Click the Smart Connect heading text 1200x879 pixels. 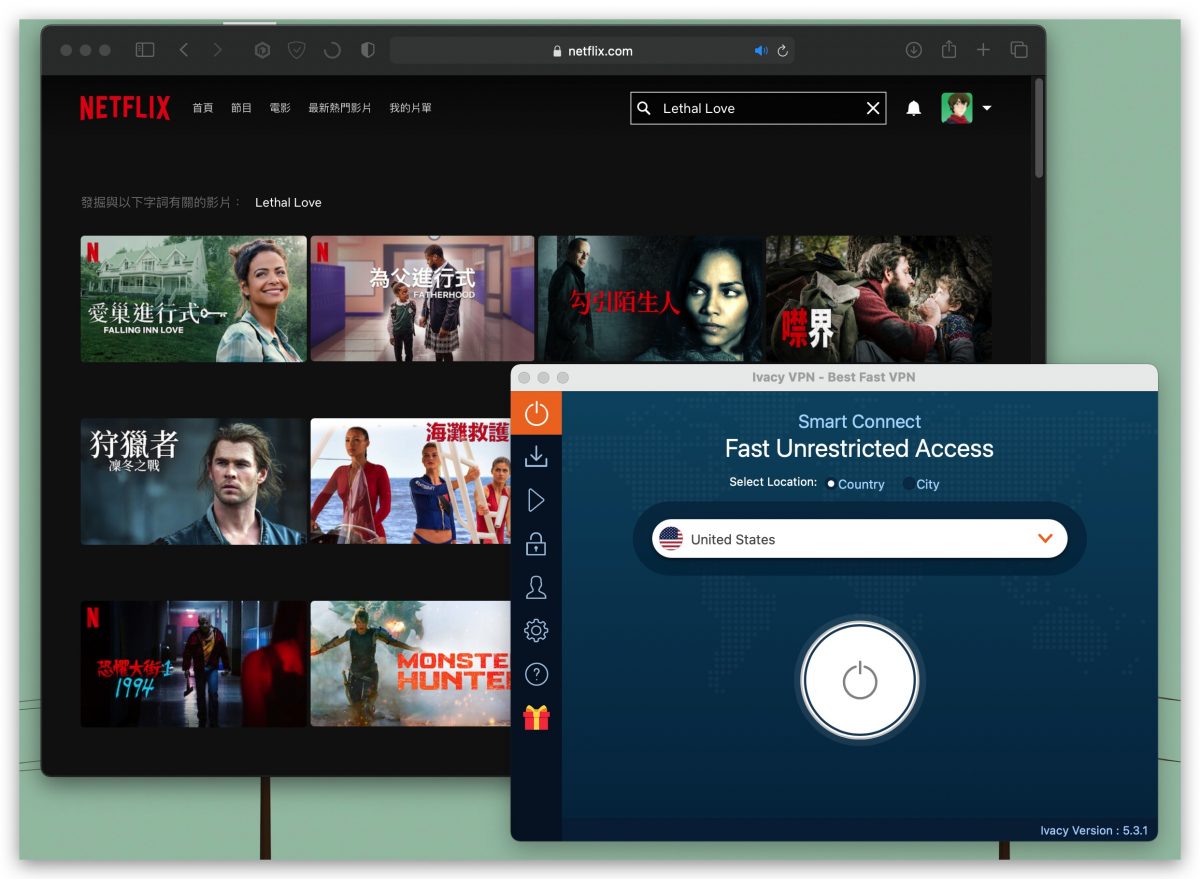[x=859, y=421]
